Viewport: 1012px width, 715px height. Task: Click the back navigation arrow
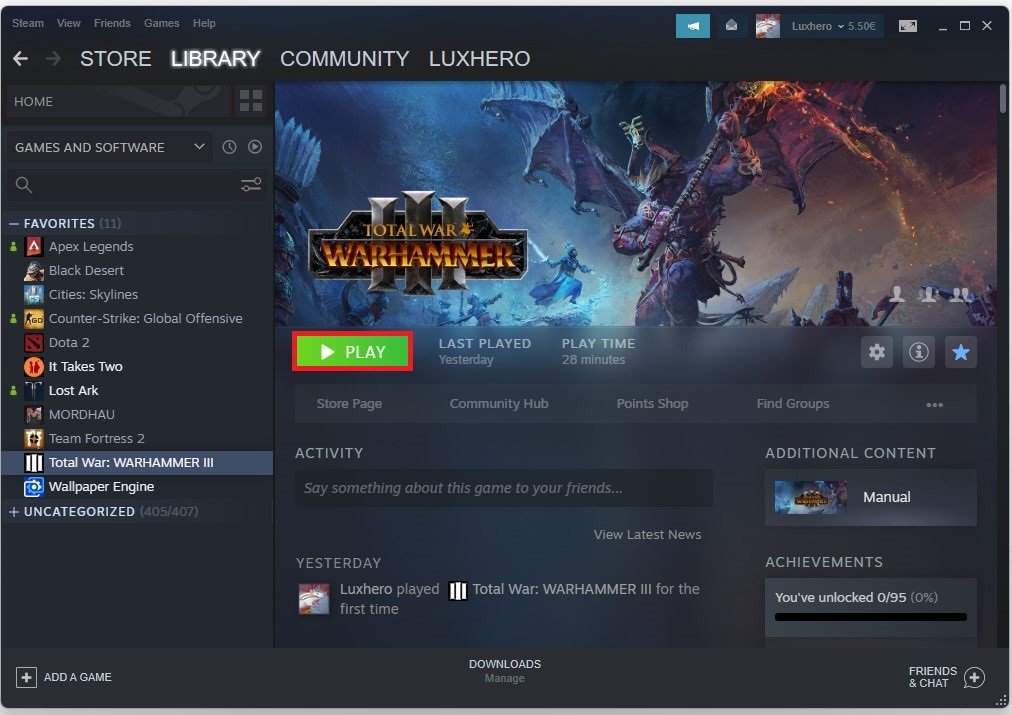[21, 59]
